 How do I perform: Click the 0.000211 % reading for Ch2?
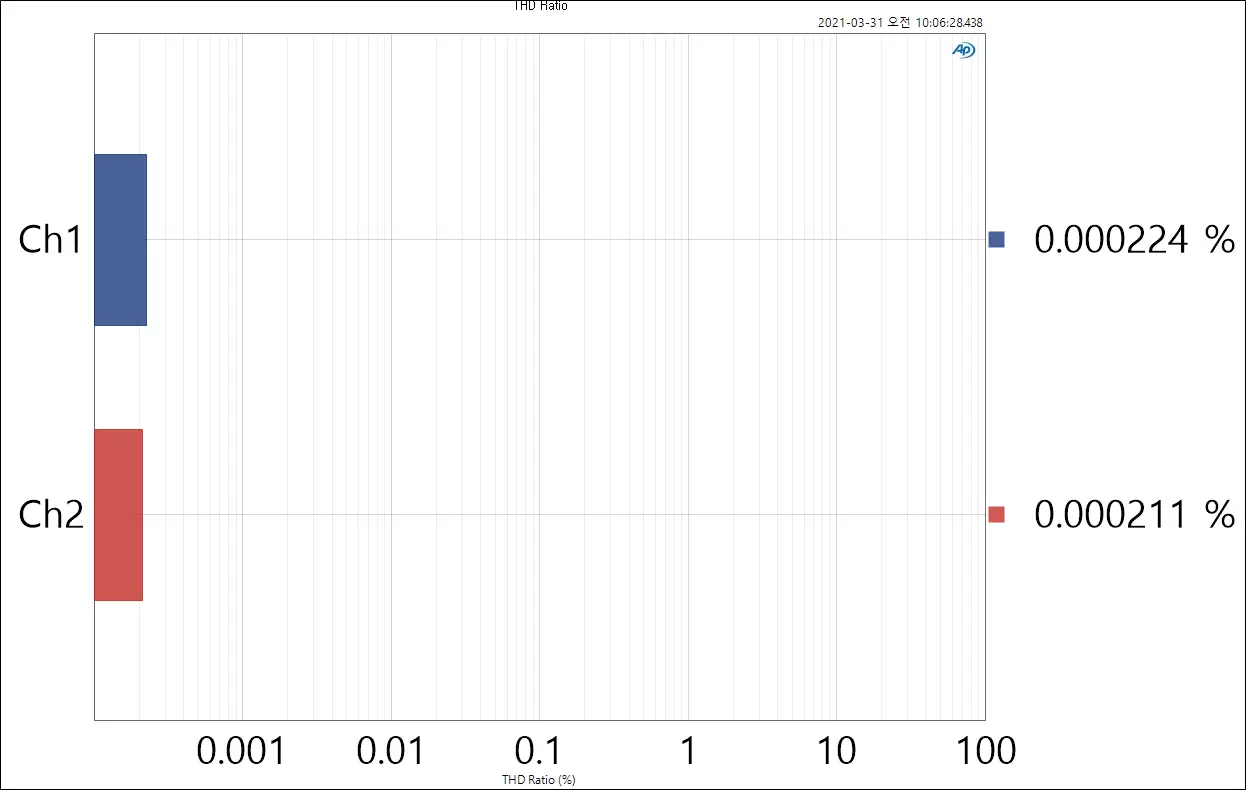click(1113, 515)
